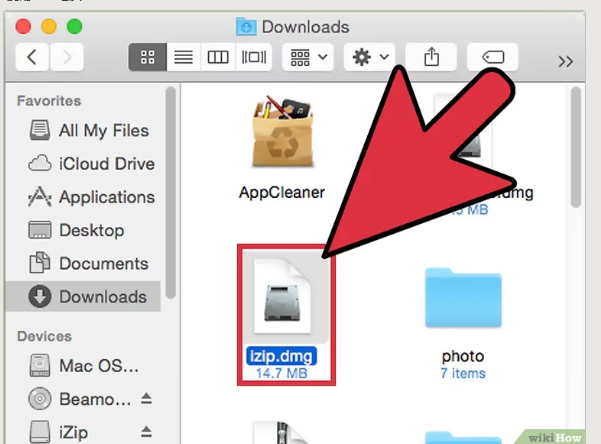Viewport: 601px width, 444px height.
Task: Click the sidebar scrollbar
Action: point(171,192)
